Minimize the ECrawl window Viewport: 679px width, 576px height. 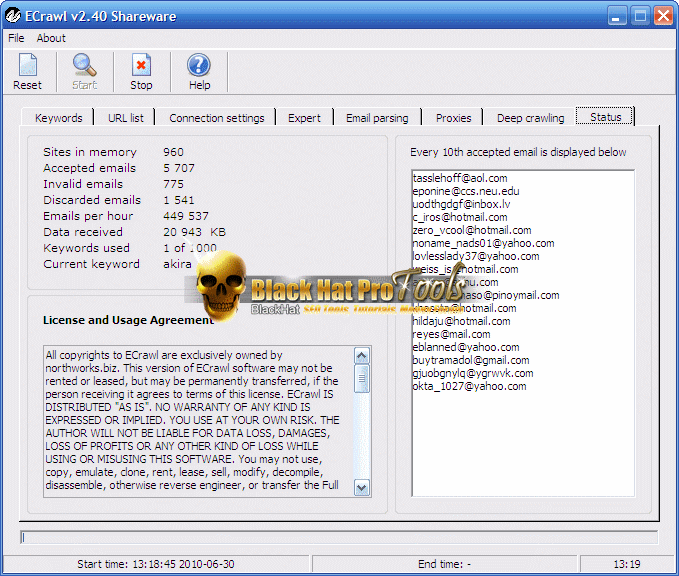click(617, 16)
